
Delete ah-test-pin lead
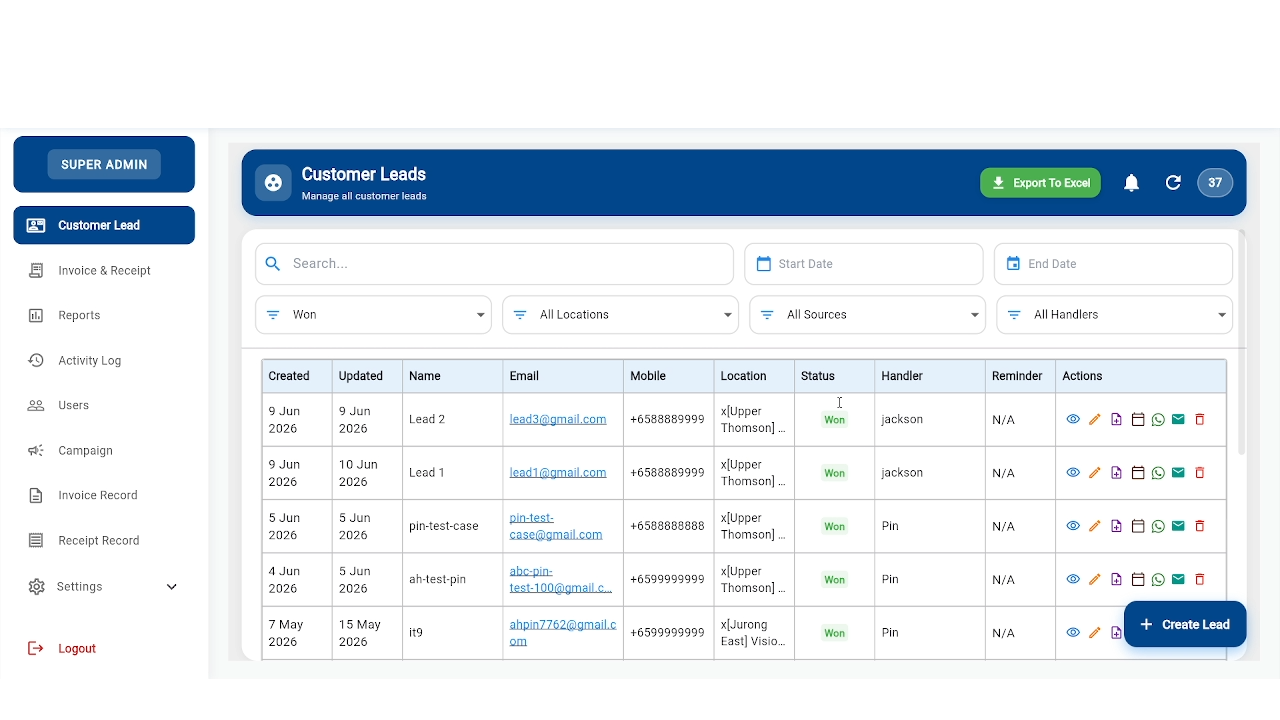click(1200, 579)
